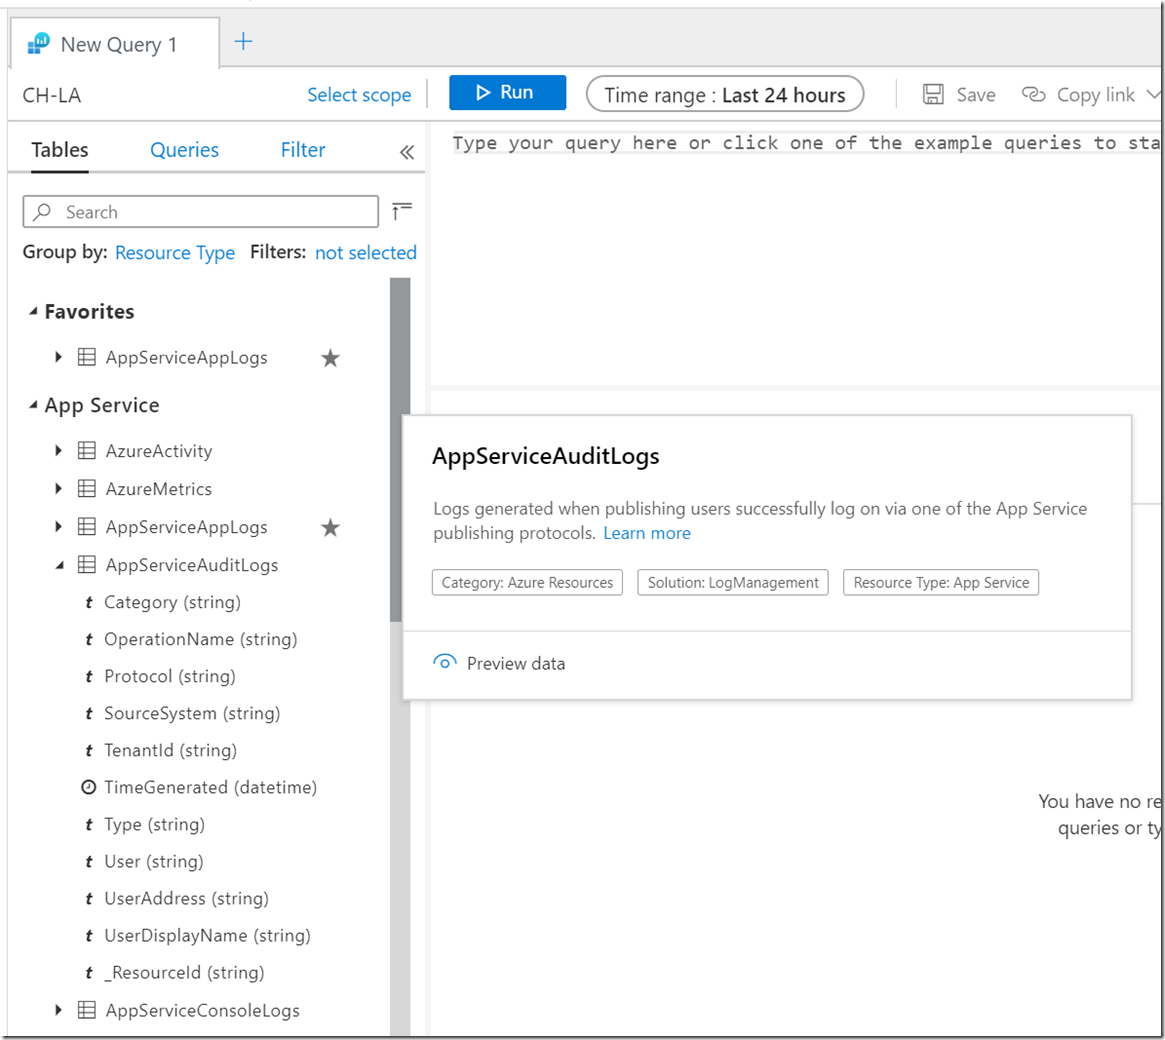The image size is (1165, 1040).
Task: Change the Group by Resource Type option
Action: pos(175,253)
